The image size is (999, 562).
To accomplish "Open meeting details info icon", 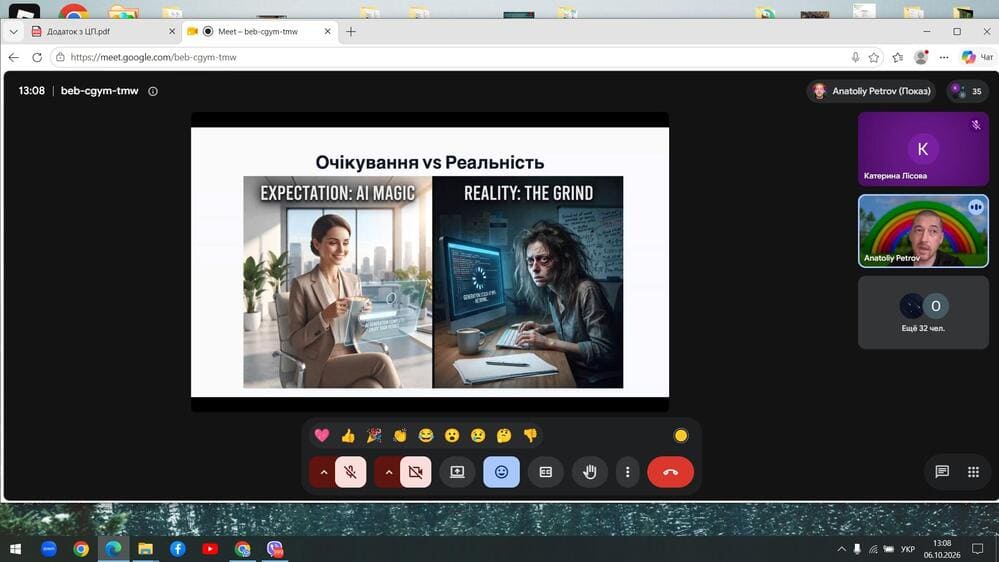I will pyautogui.click(x=153, y=91).
